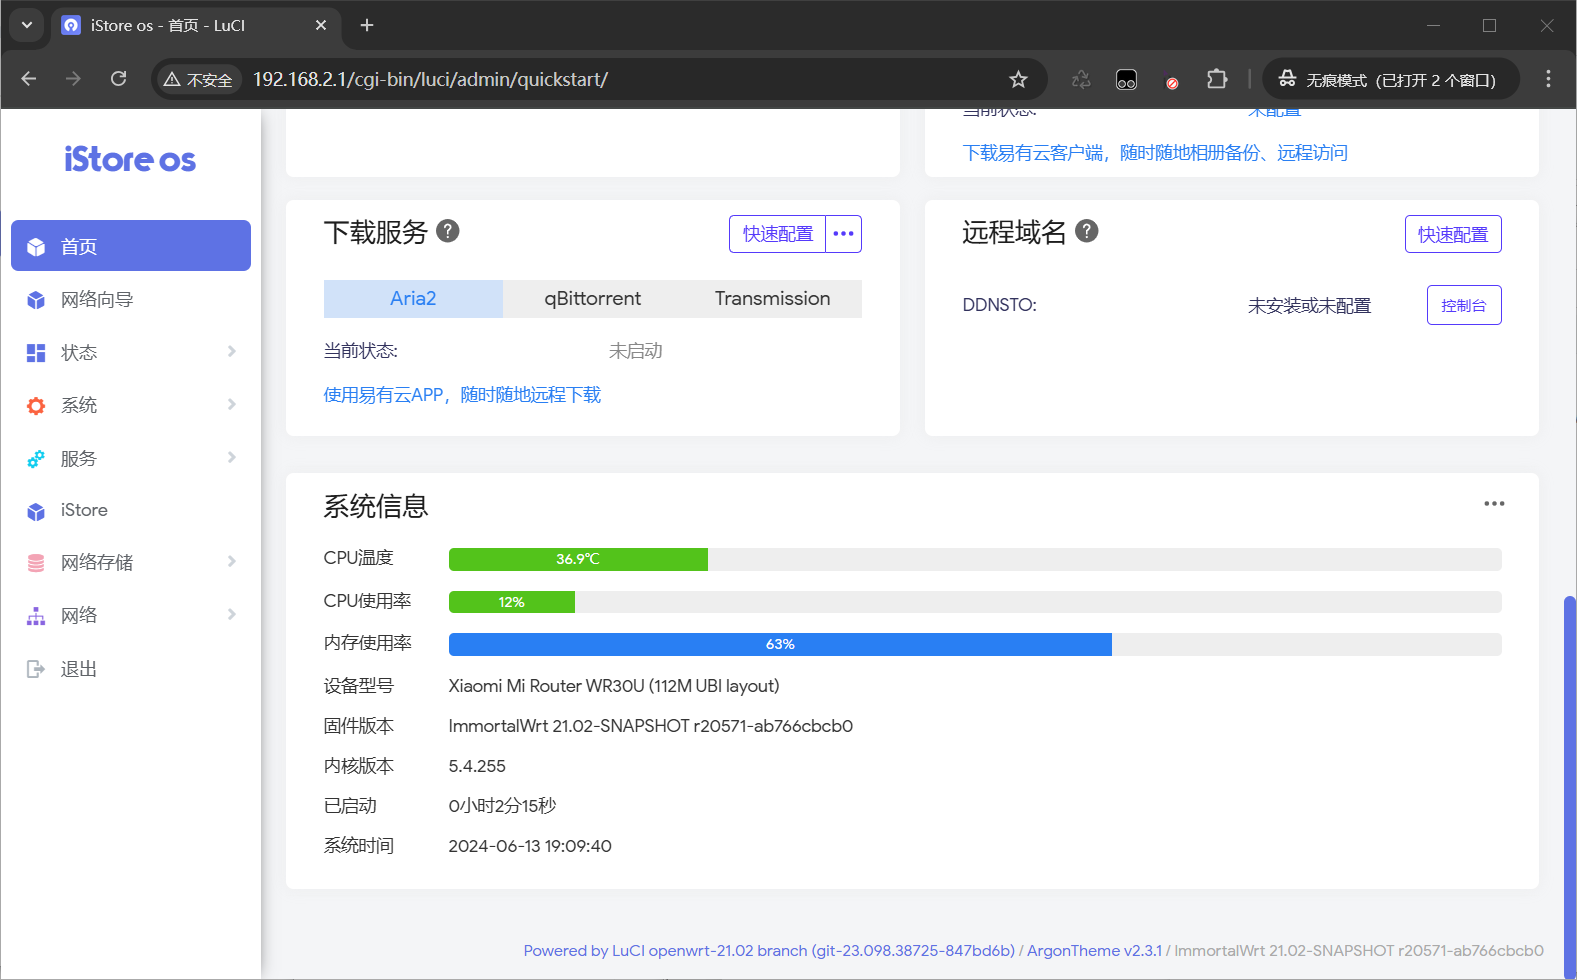Bookmark this page with the star icon
The width and height of the screenshot is (1577, 980).
point(1018,79)
